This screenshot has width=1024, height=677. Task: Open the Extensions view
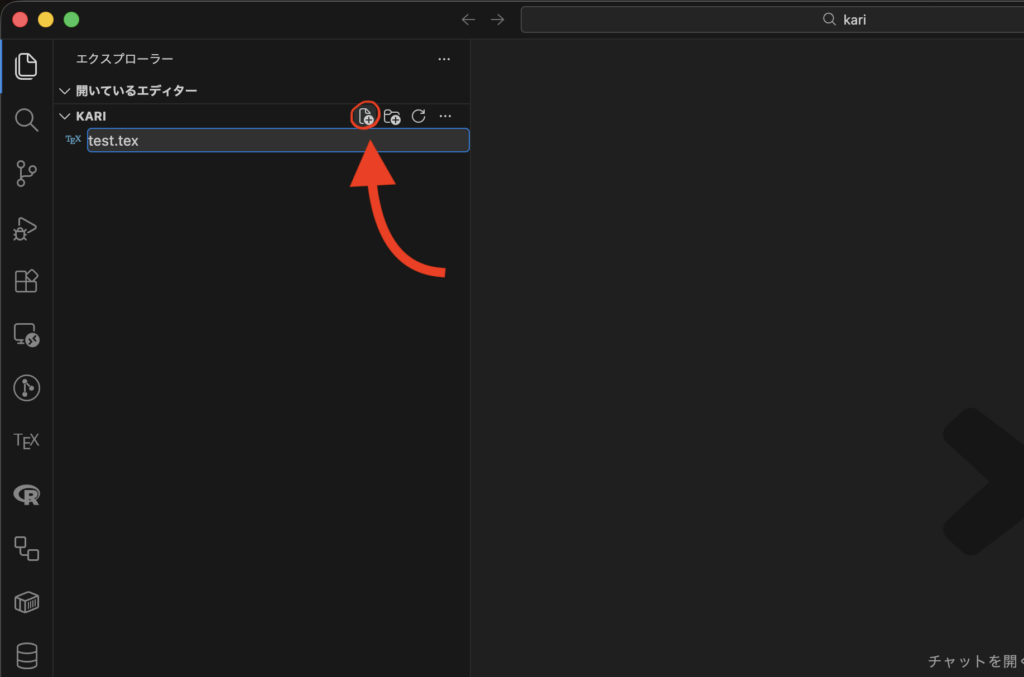(26, 281)
